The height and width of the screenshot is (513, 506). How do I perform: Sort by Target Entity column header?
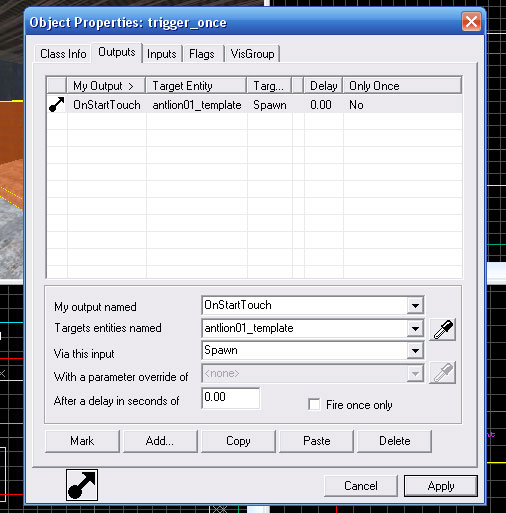click(196, 86)
